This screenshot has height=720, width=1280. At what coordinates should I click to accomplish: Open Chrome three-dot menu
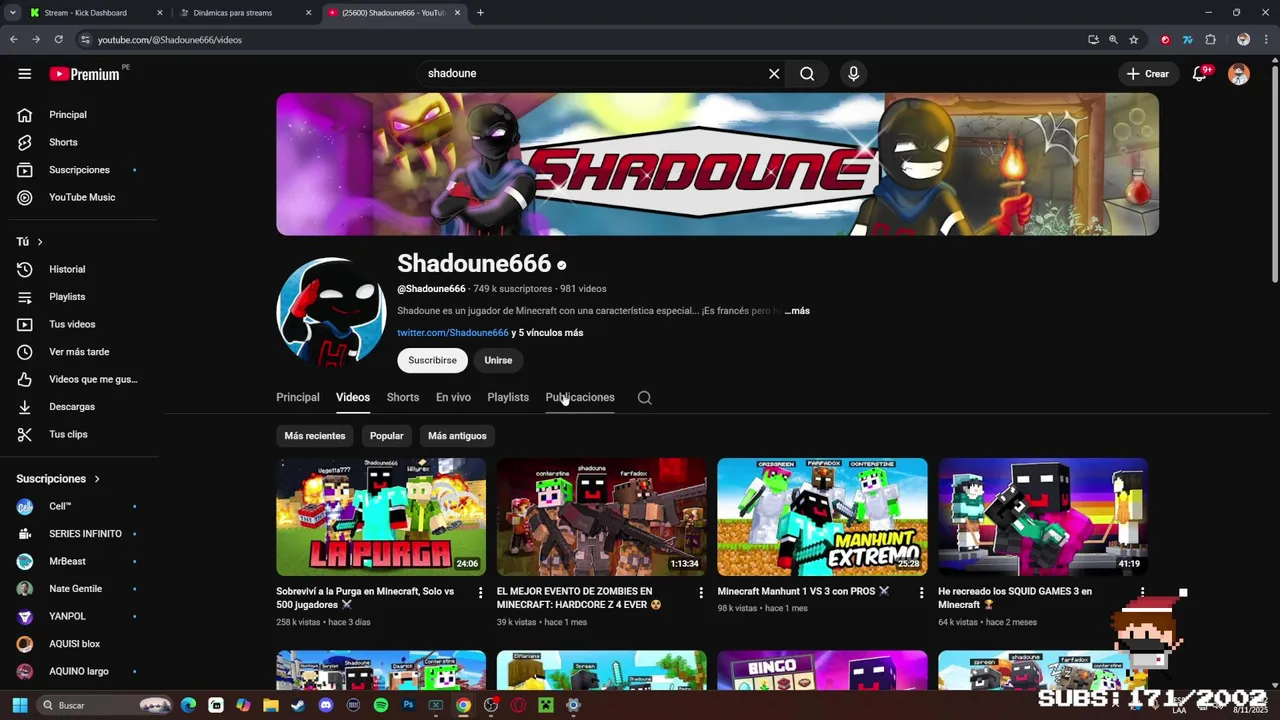tap(1265, 40)
